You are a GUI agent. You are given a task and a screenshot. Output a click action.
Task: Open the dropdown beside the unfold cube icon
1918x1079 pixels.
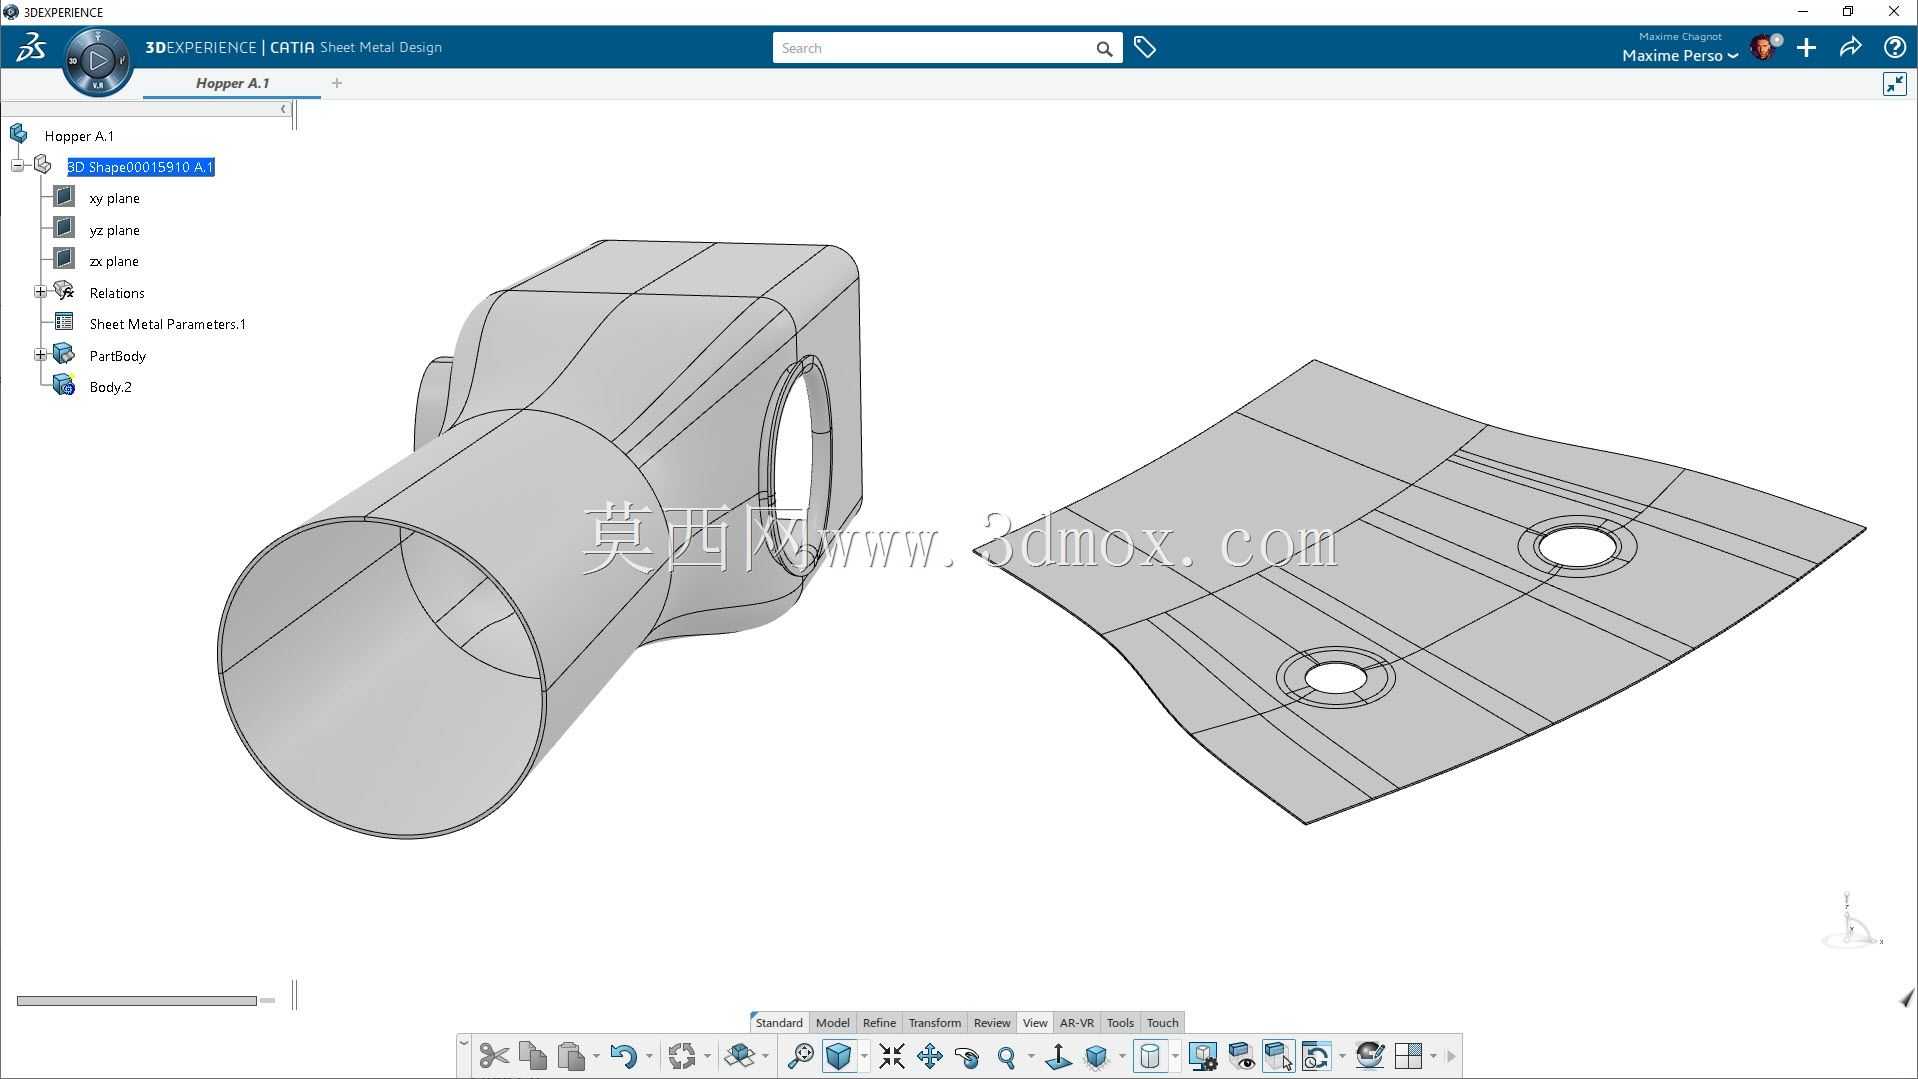[x=765, y=1056]
